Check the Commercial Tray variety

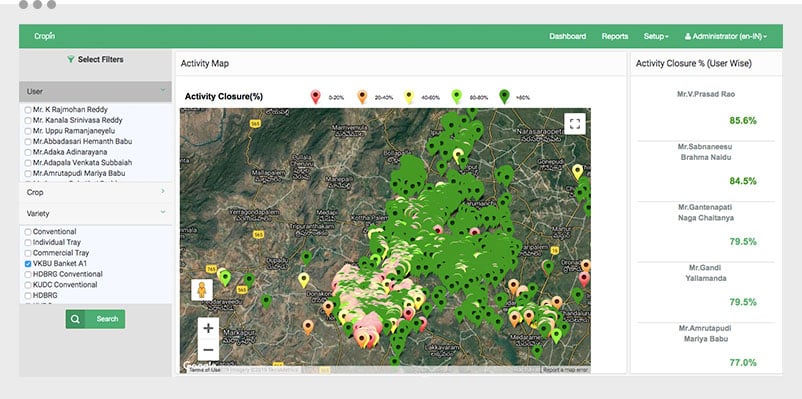pos(28,253)
